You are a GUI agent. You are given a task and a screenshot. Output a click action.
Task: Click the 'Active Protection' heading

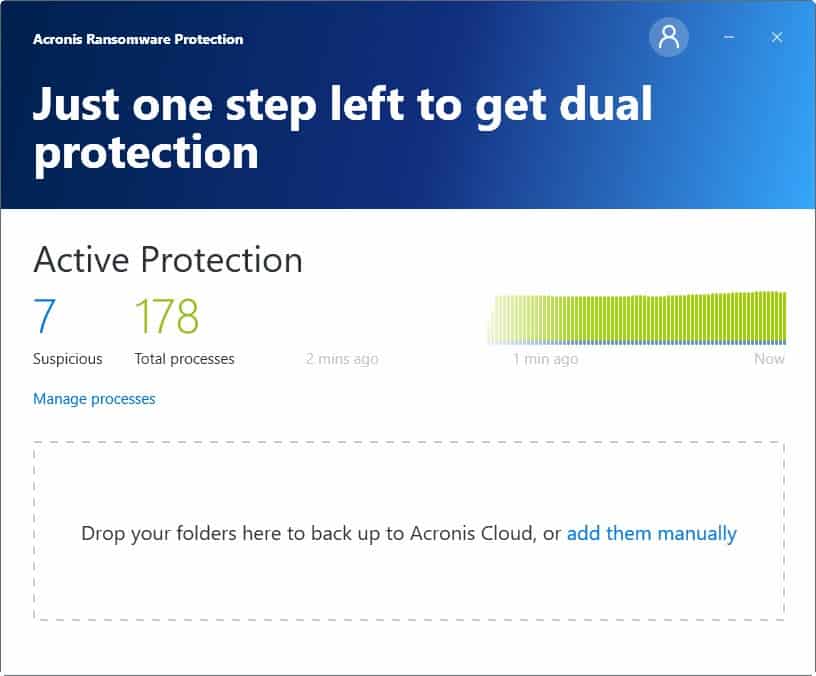168,260
